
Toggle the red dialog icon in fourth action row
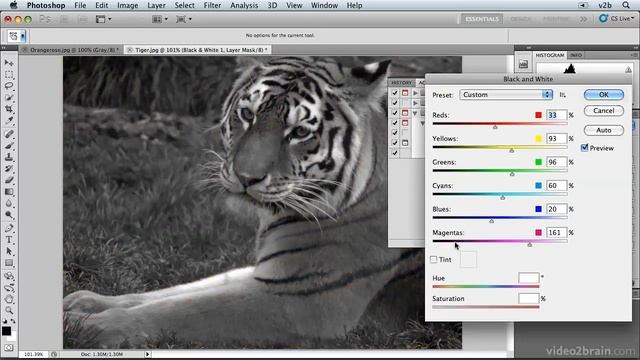405,123
